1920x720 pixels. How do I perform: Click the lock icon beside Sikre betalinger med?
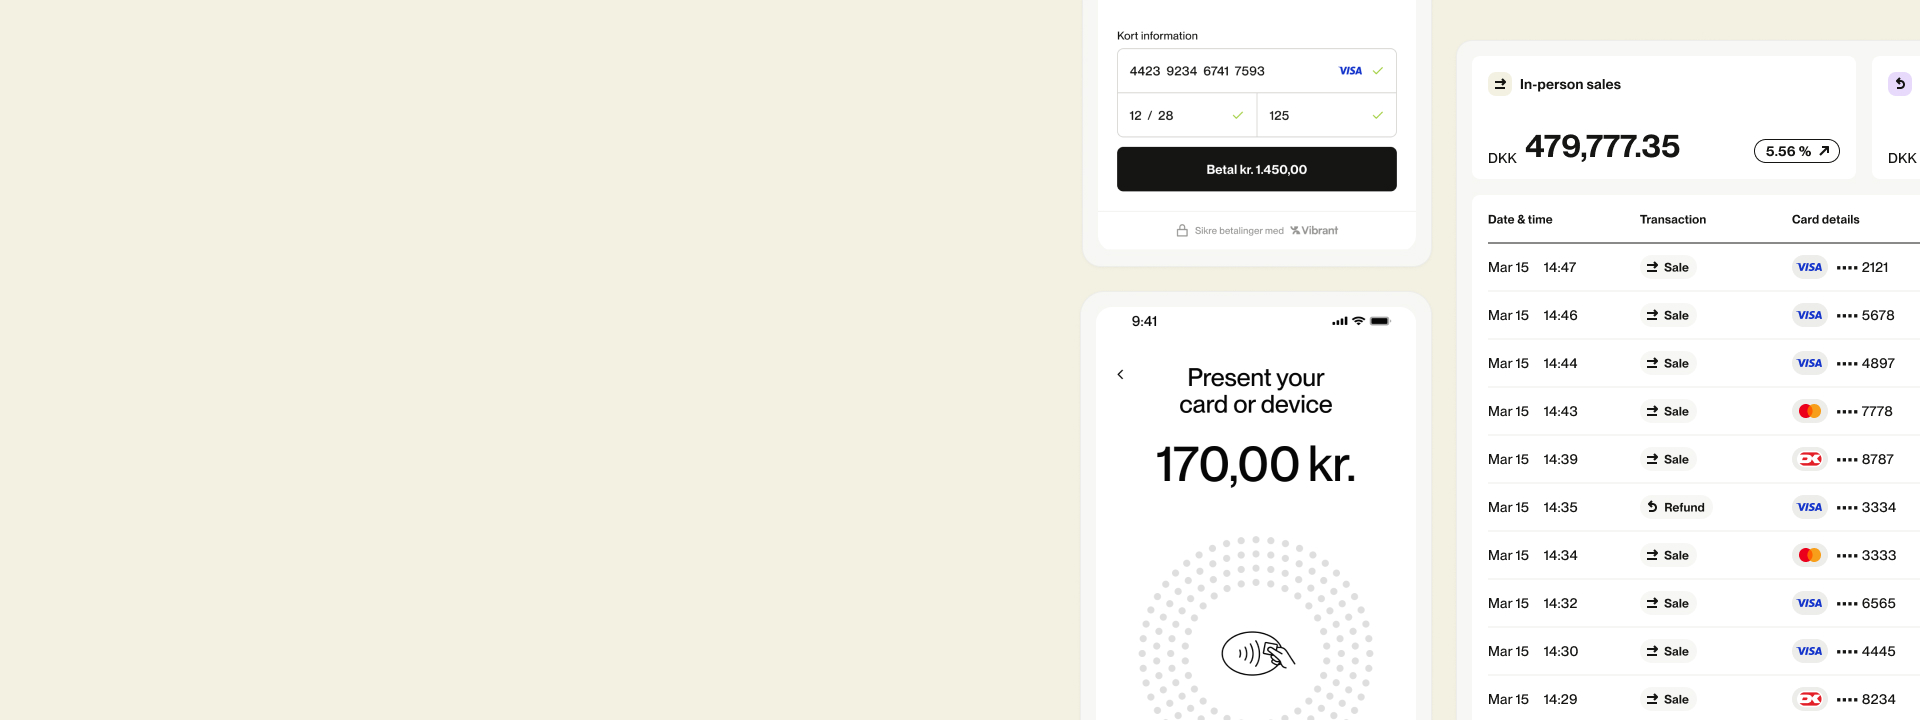[1182, 230]
